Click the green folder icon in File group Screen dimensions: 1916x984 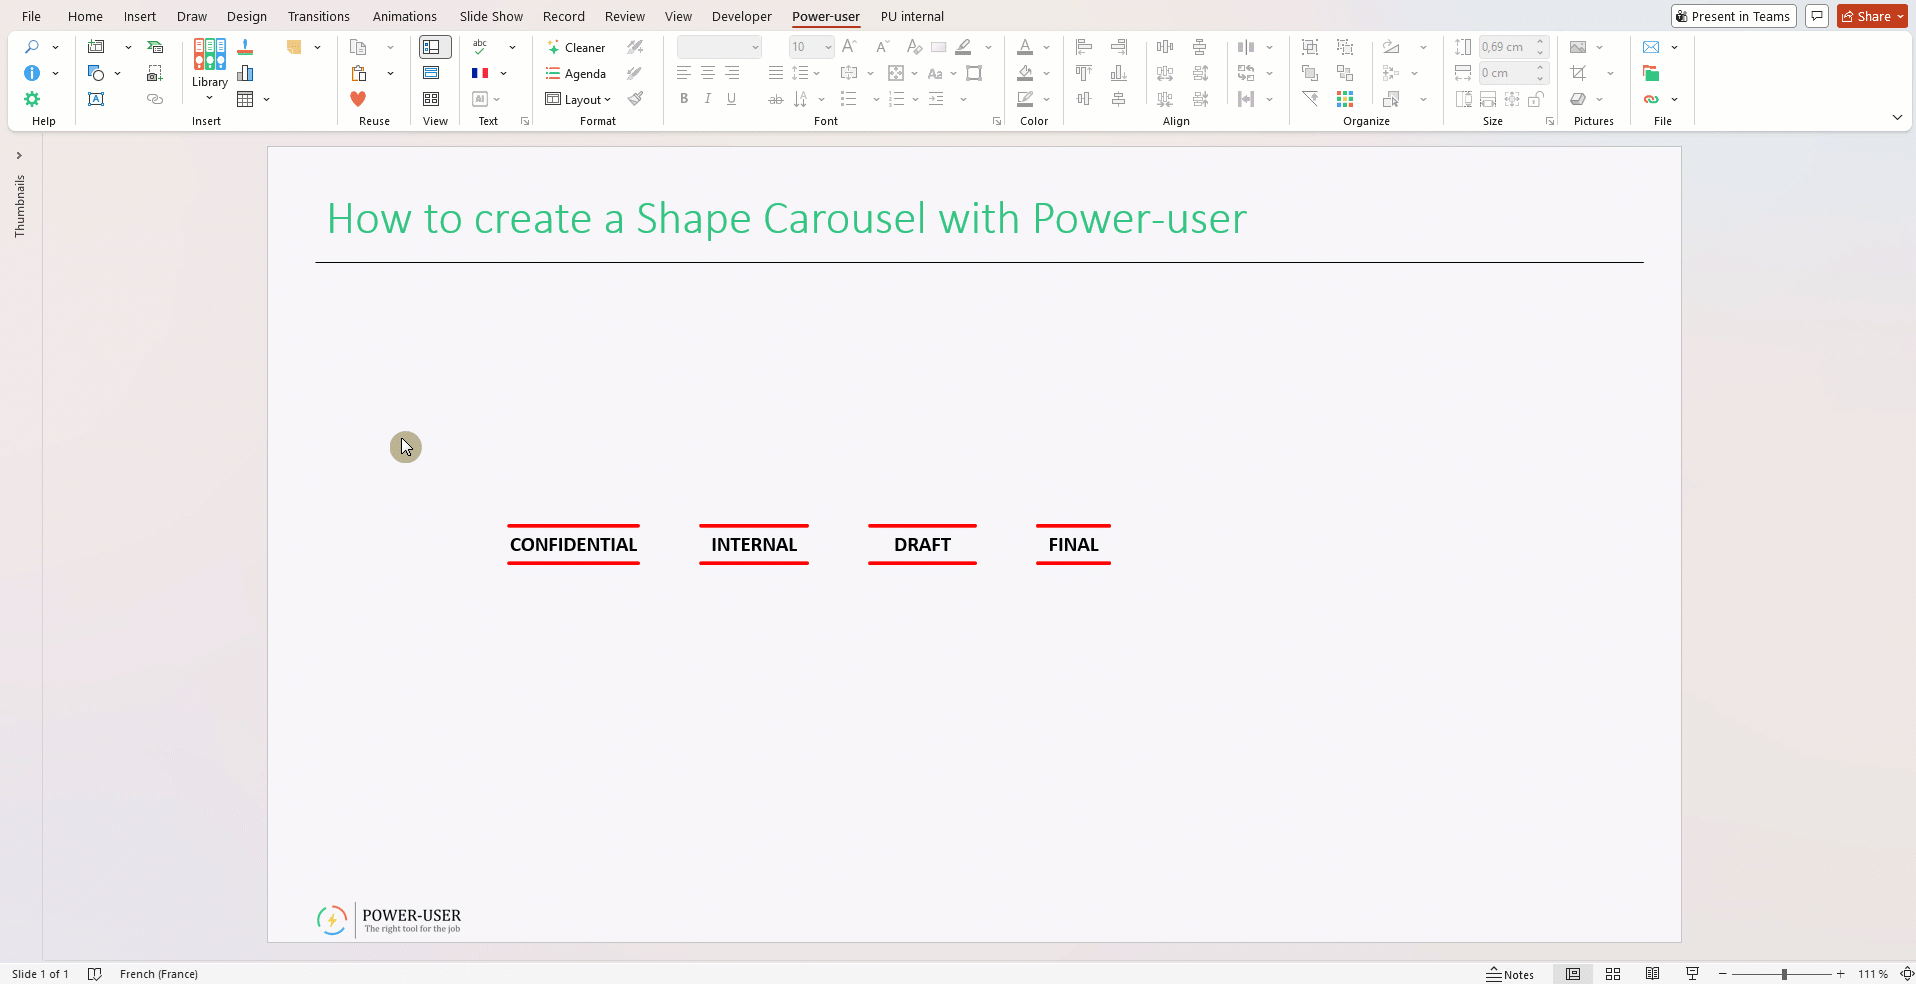(x=1651, y=73)
